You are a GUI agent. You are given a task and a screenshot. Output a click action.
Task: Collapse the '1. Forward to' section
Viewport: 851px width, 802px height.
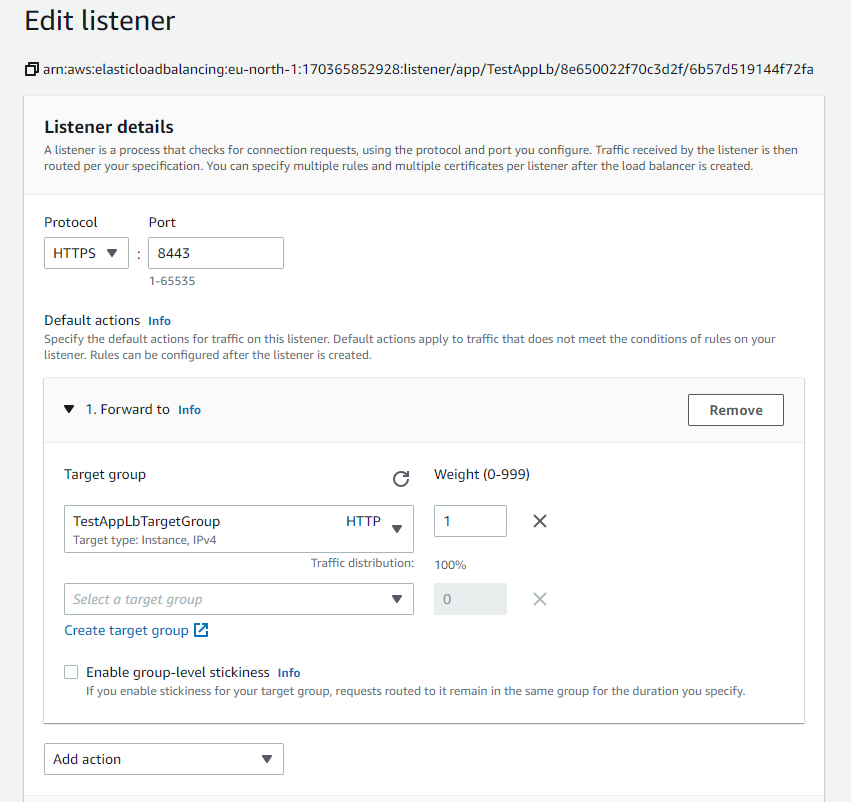[69, 409]
